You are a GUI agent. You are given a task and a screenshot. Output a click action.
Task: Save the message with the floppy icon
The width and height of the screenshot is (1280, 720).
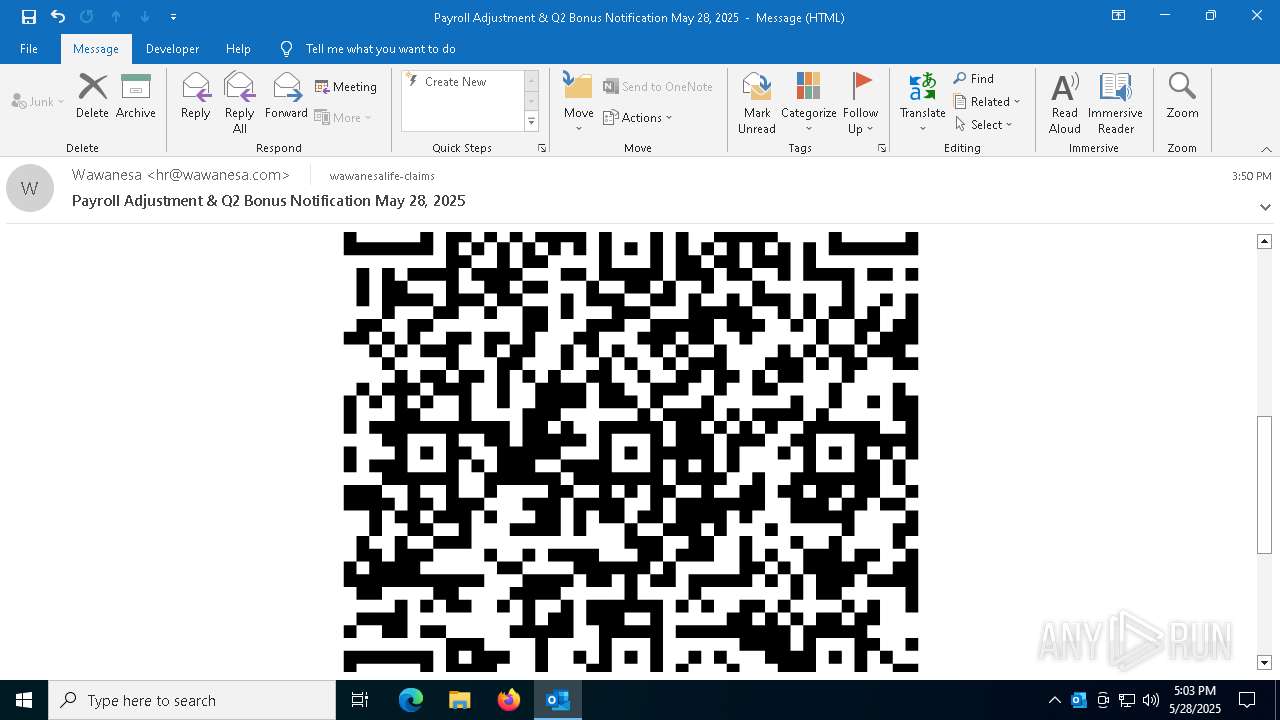pos(29,17)
